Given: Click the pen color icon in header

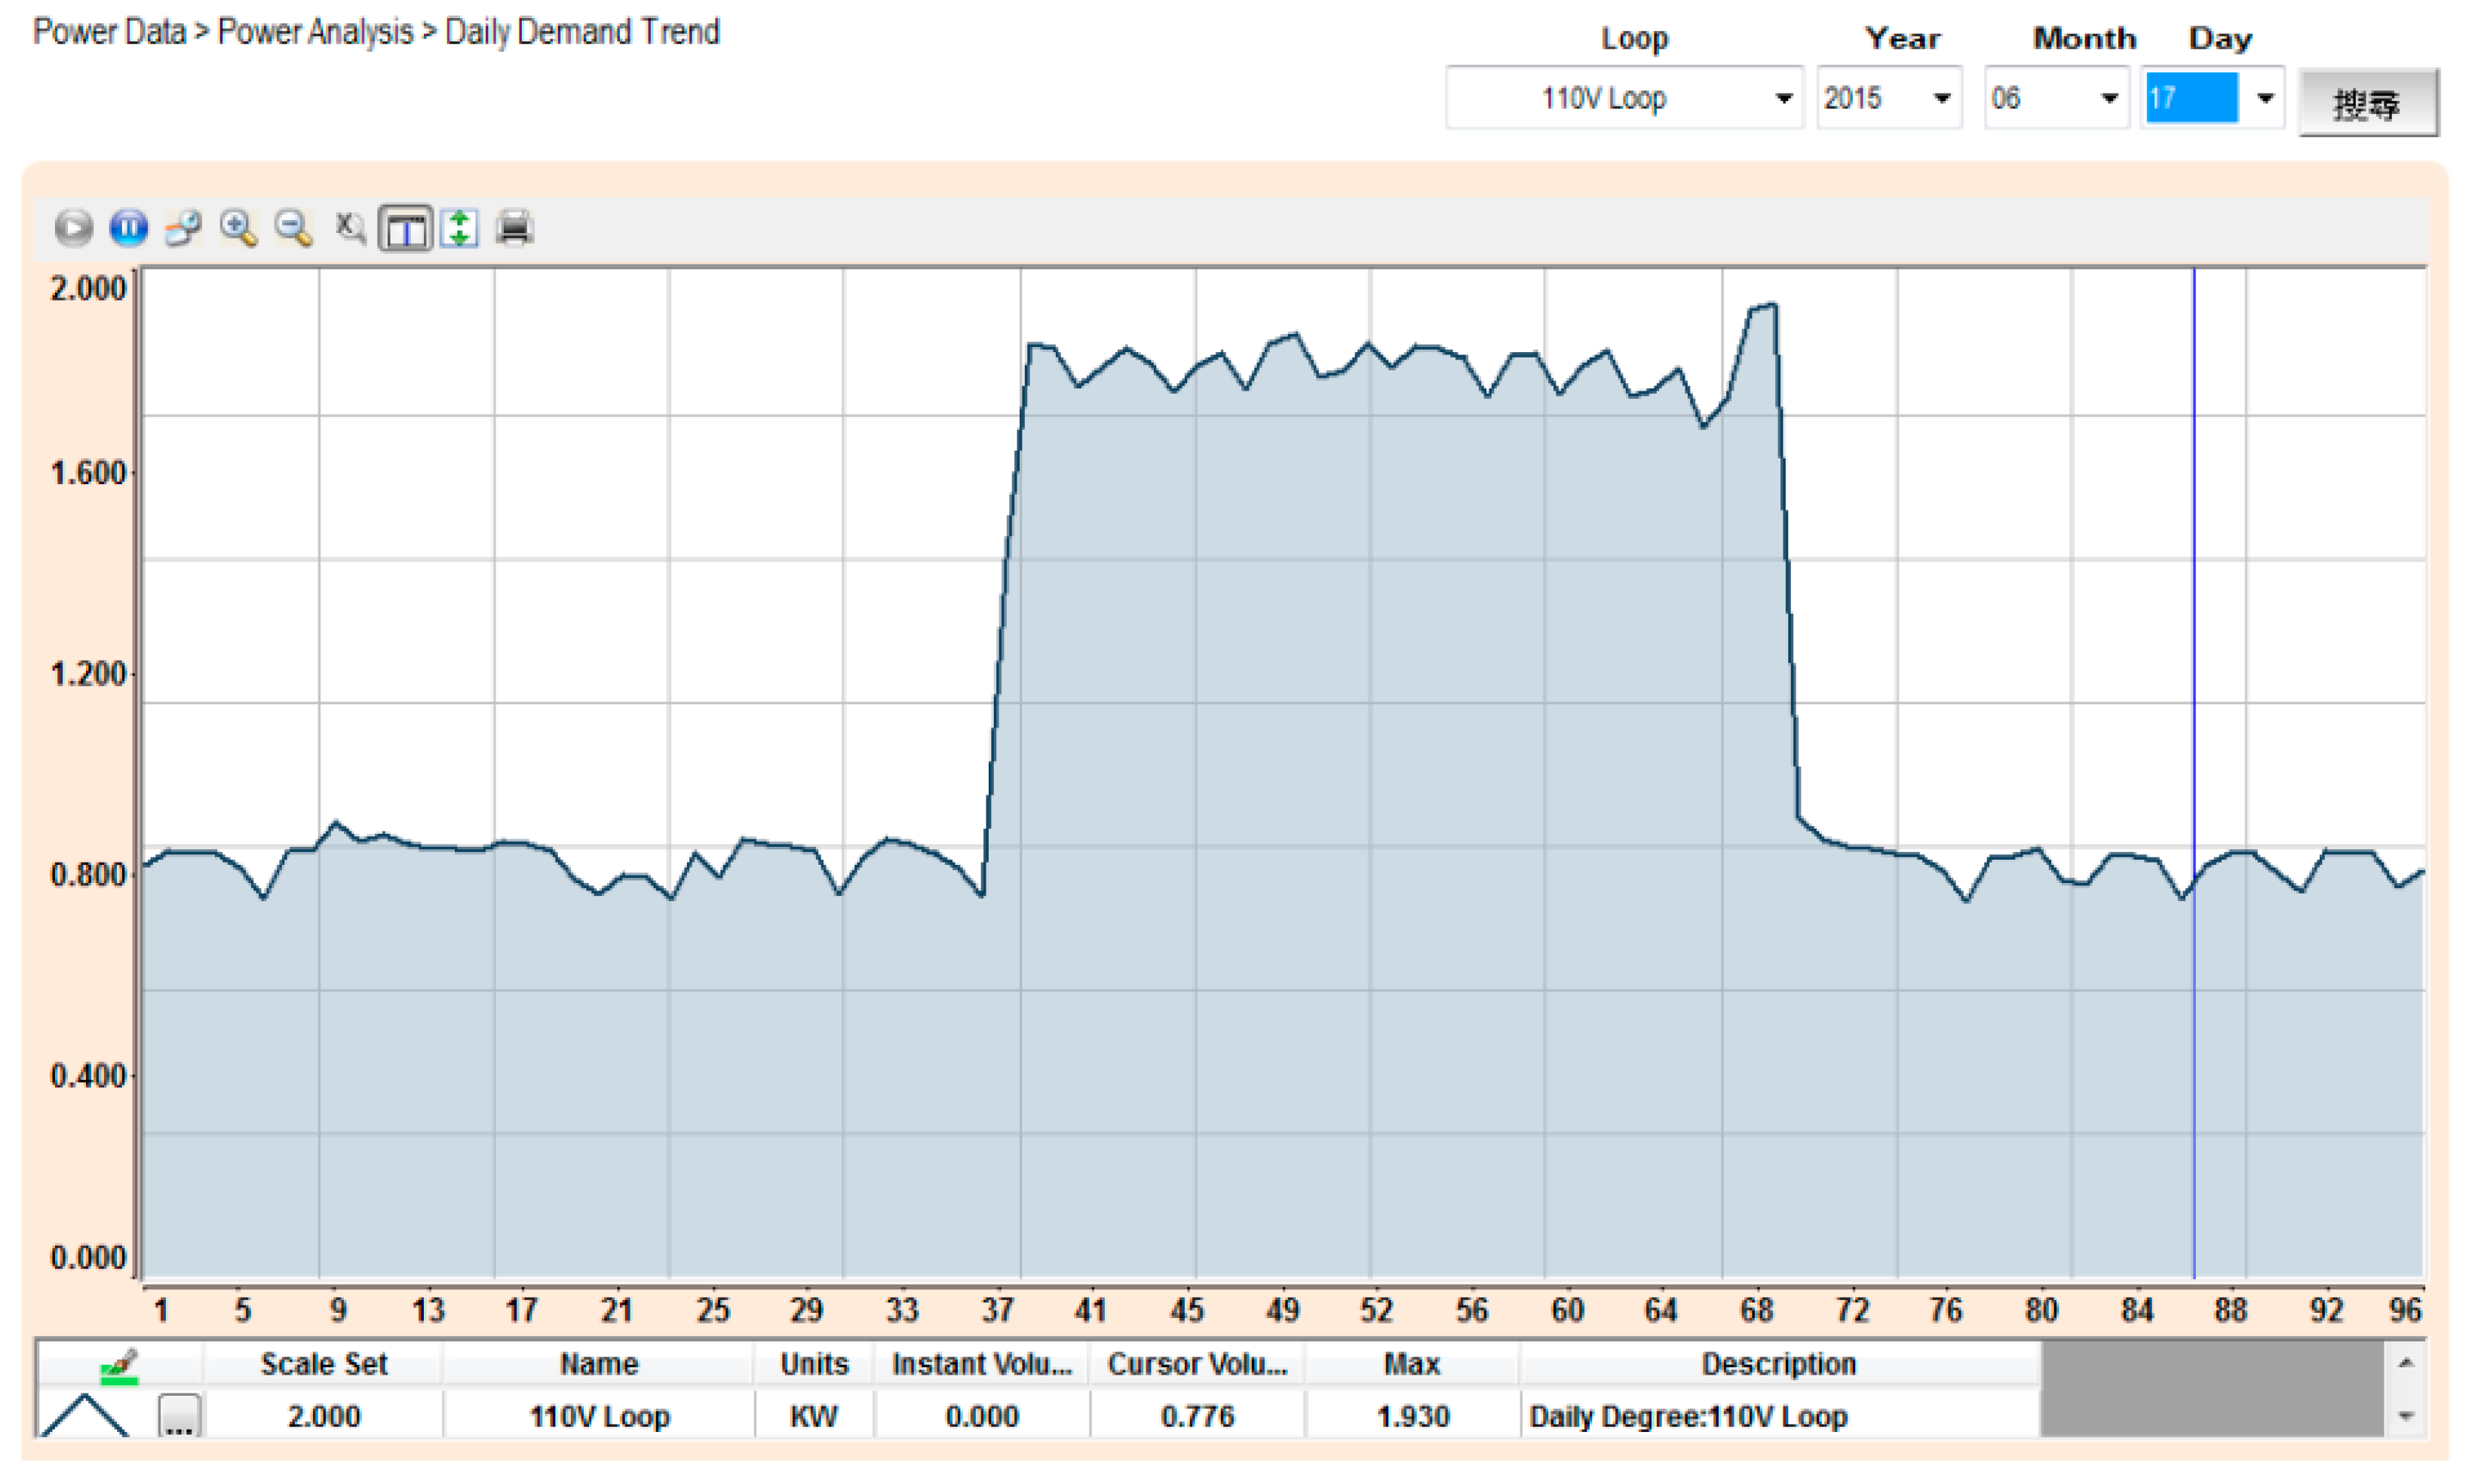Looking at the screenshot, I should click(x=120, y=1365).
